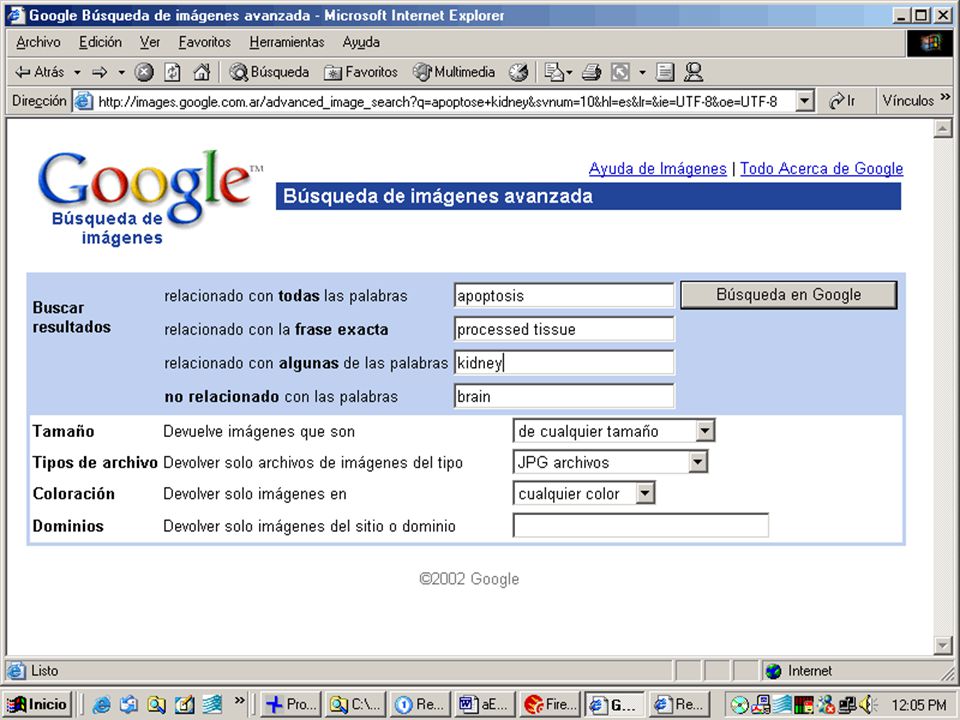The image size is (960, 720).
Task: Open the Archivo menu
Action: pyautogui.click(x=38, y=42)
